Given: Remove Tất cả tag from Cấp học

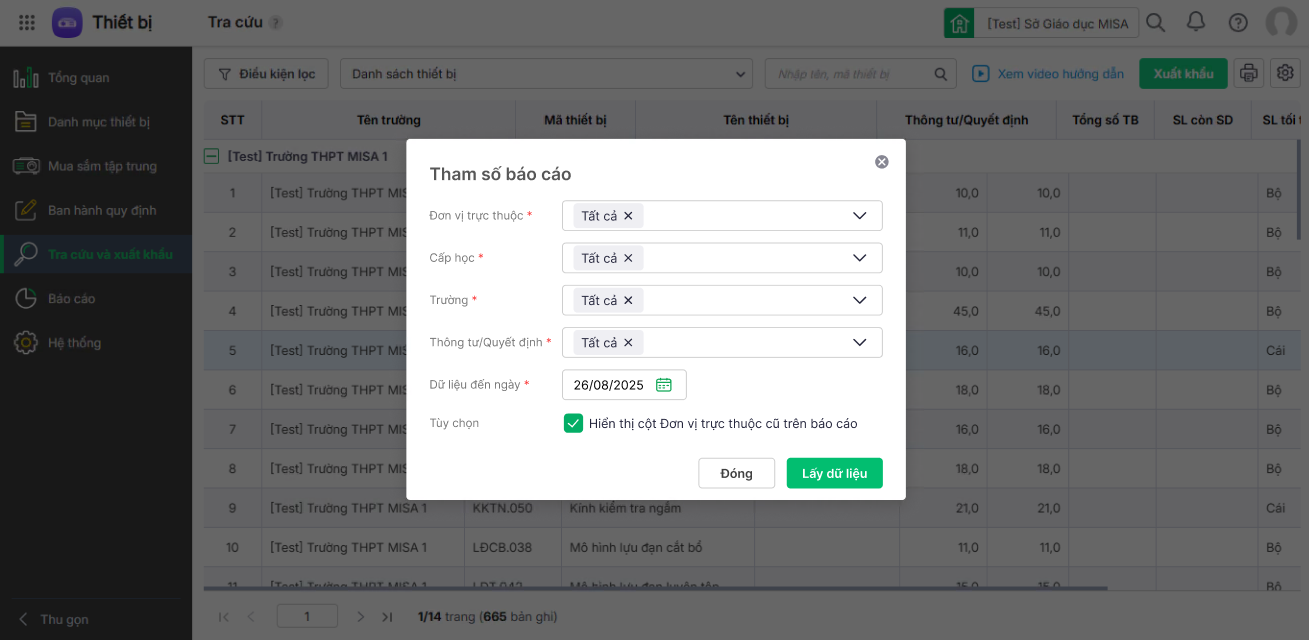Looking at the screenshot, I should (628, 258).
